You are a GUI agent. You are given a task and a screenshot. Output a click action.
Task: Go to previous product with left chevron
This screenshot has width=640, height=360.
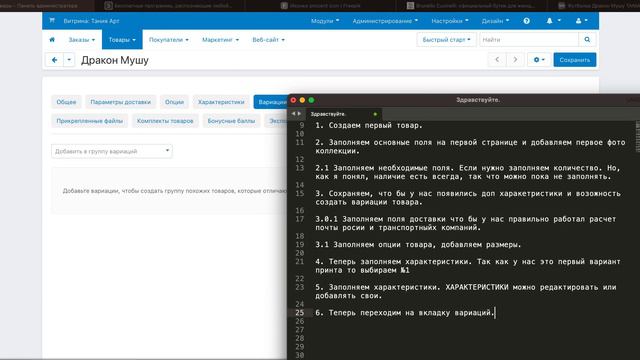pyautogui.click(x=497, y=60)
